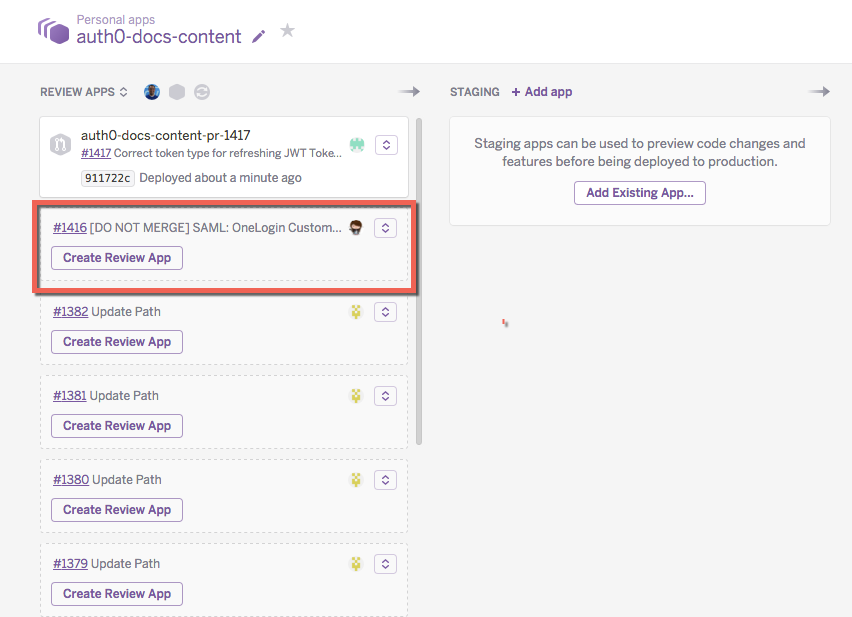
Task: Open the auth0-docs-content-pr-1417 app
Action: tap(166, 135)
